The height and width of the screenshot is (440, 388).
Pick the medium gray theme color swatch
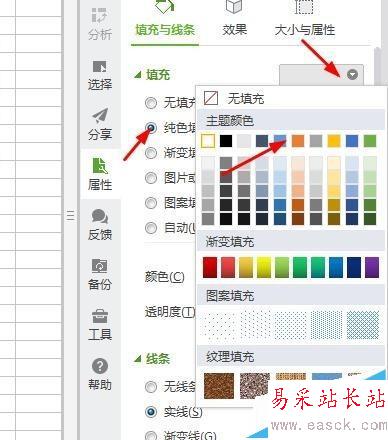click(316, 141)
